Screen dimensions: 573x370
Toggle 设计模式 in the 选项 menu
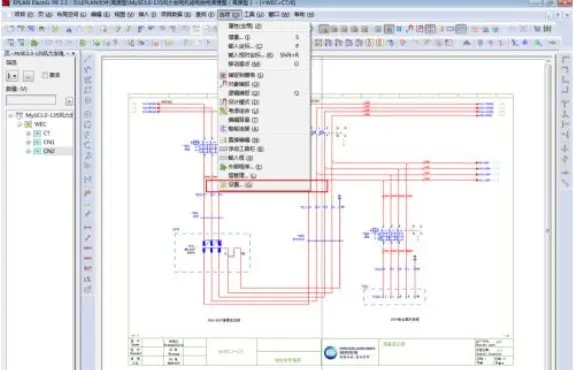click(265, 102)
